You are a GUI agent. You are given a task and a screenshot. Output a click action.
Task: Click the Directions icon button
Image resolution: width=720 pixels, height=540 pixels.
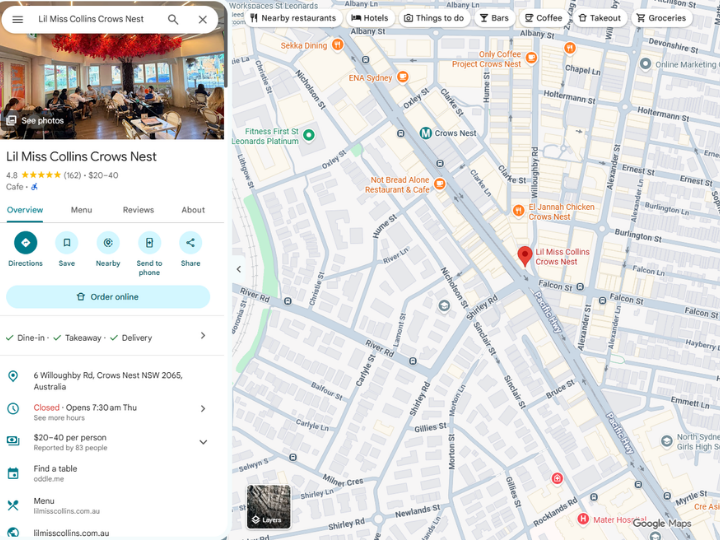coord(25,242)
